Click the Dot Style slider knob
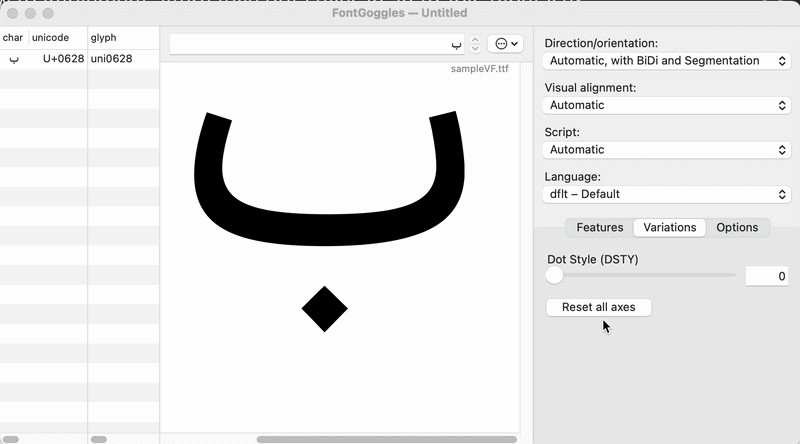Image resolution: width=800 pixels, height=444 pixels. click(x=554, y=276)
